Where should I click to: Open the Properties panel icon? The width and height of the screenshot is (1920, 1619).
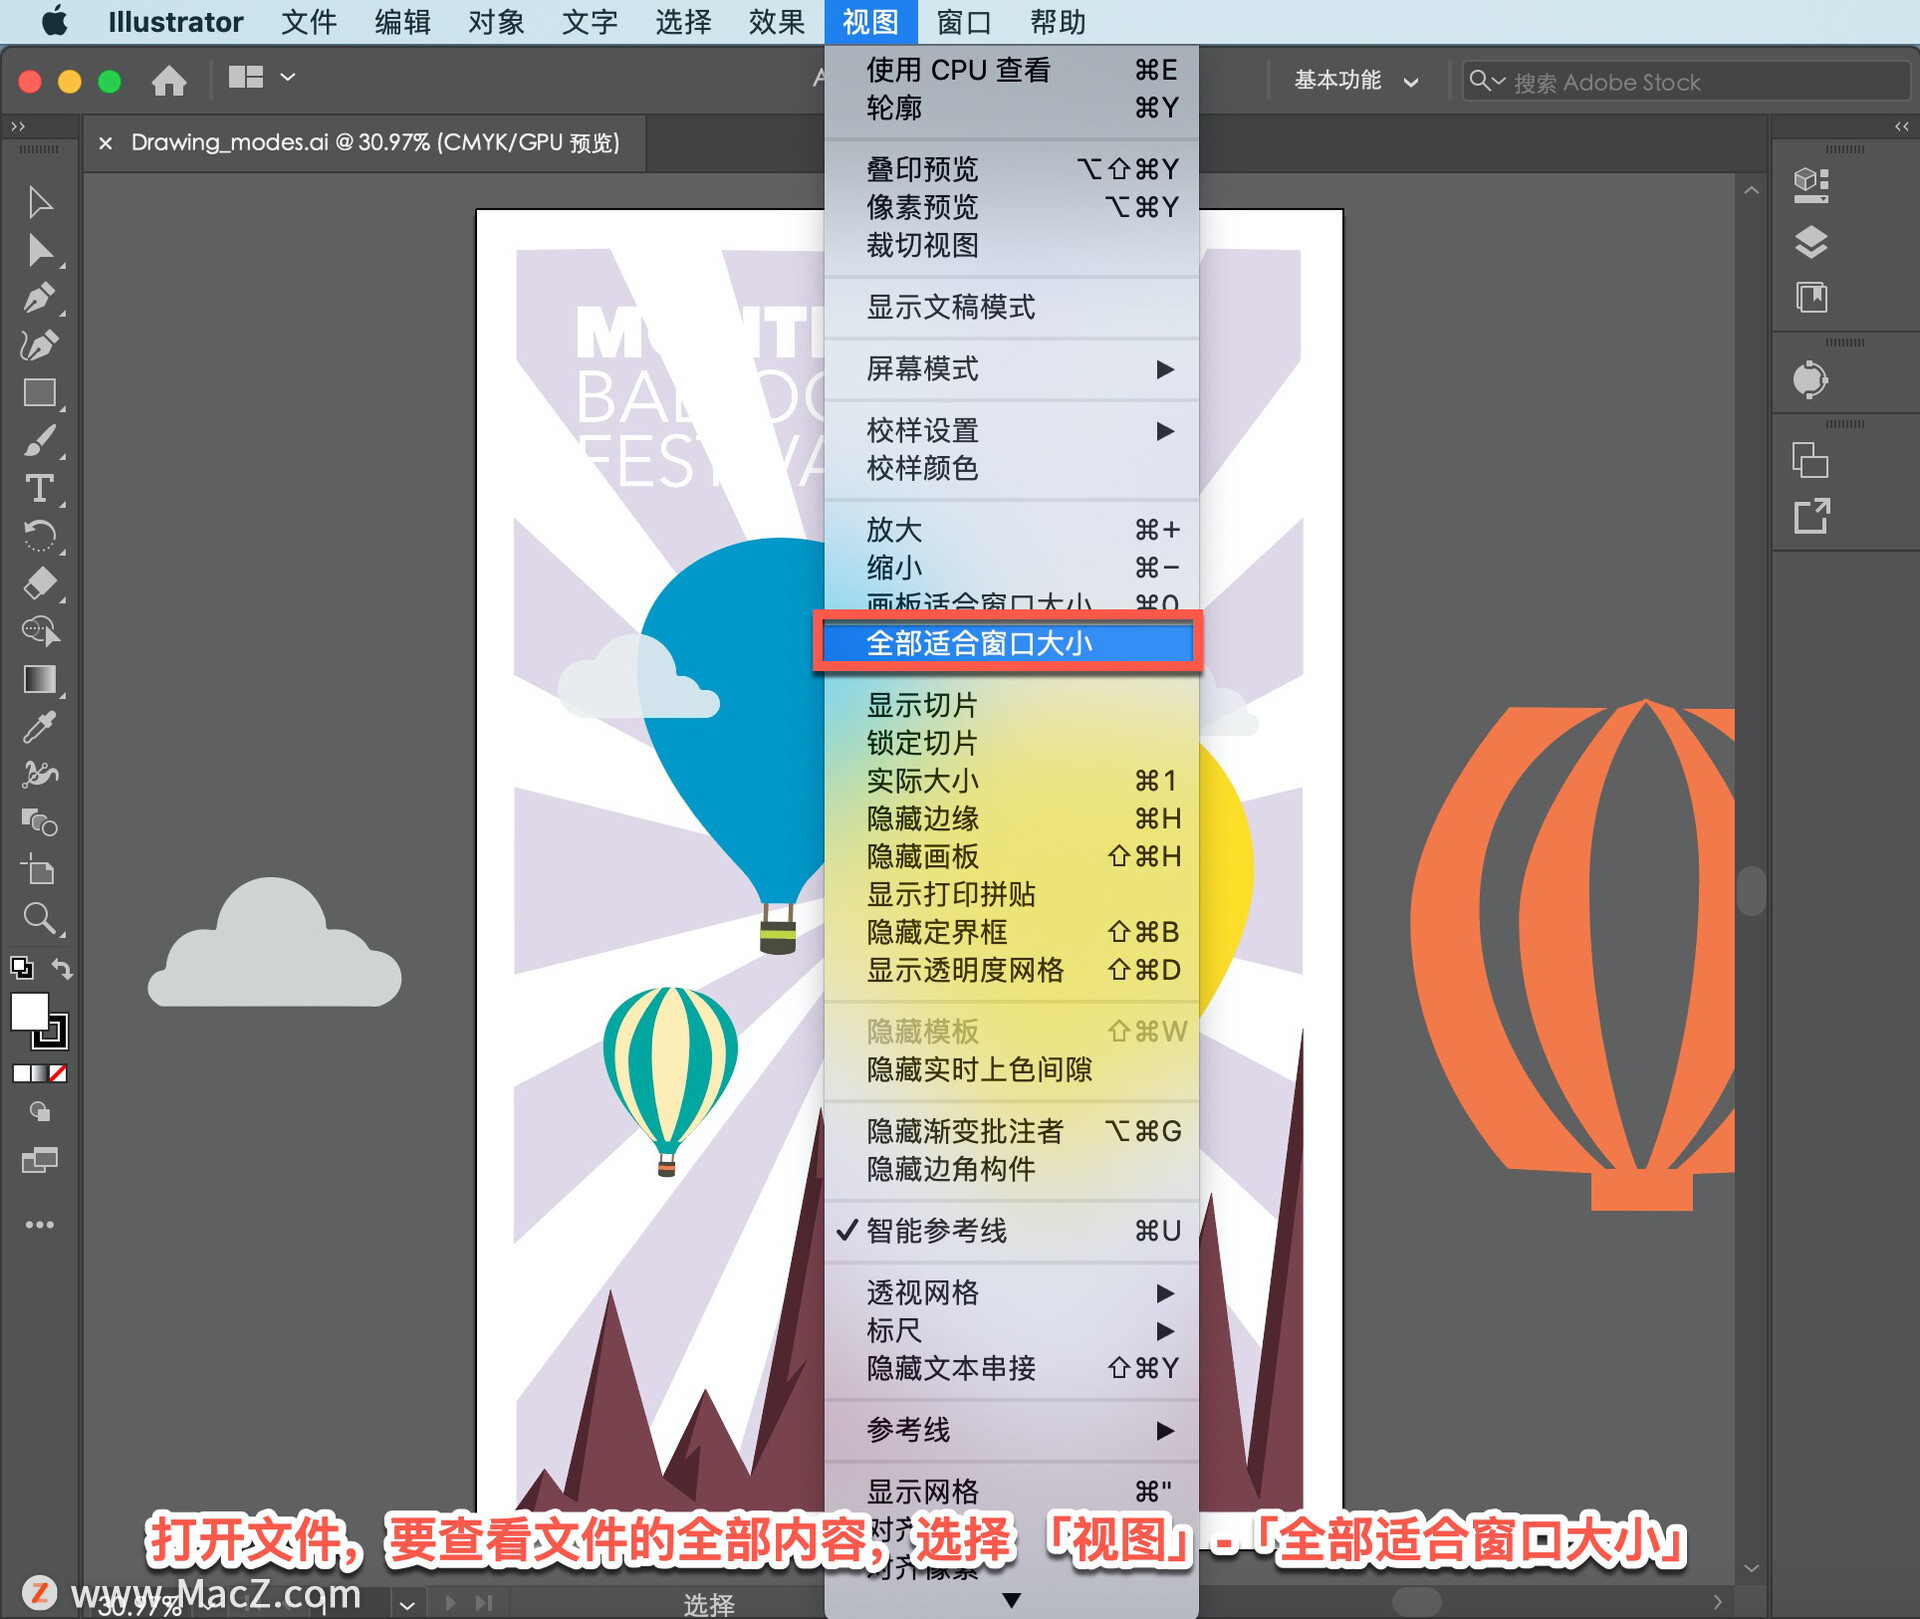click(x=1811, y=185)
